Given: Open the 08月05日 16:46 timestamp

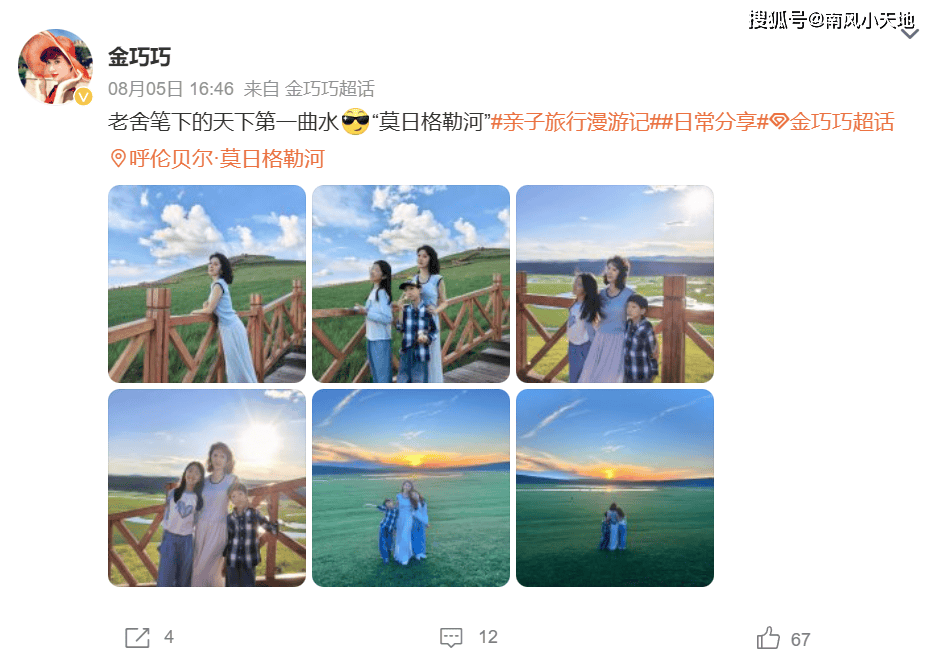Looking at the screenshot, I should pyautogui.click(x=171, y=89).
